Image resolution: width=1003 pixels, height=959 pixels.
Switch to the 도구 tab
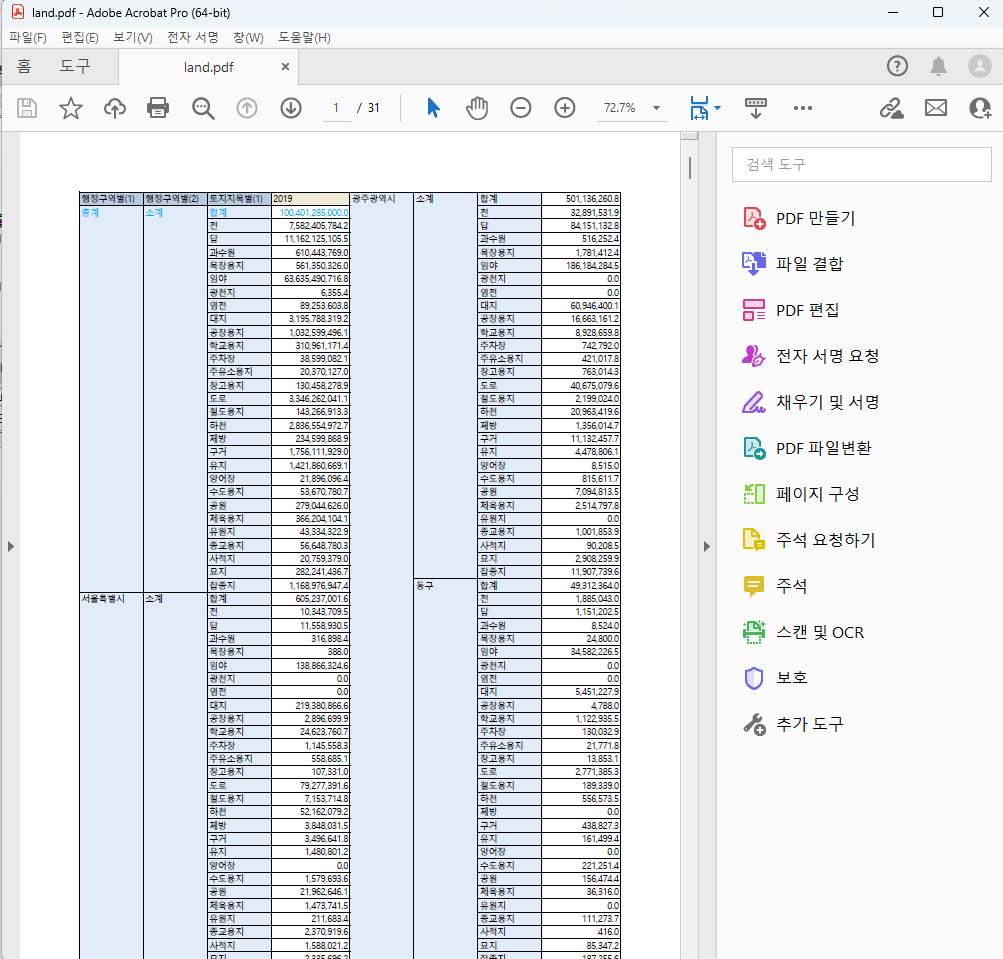coord(75,66)
